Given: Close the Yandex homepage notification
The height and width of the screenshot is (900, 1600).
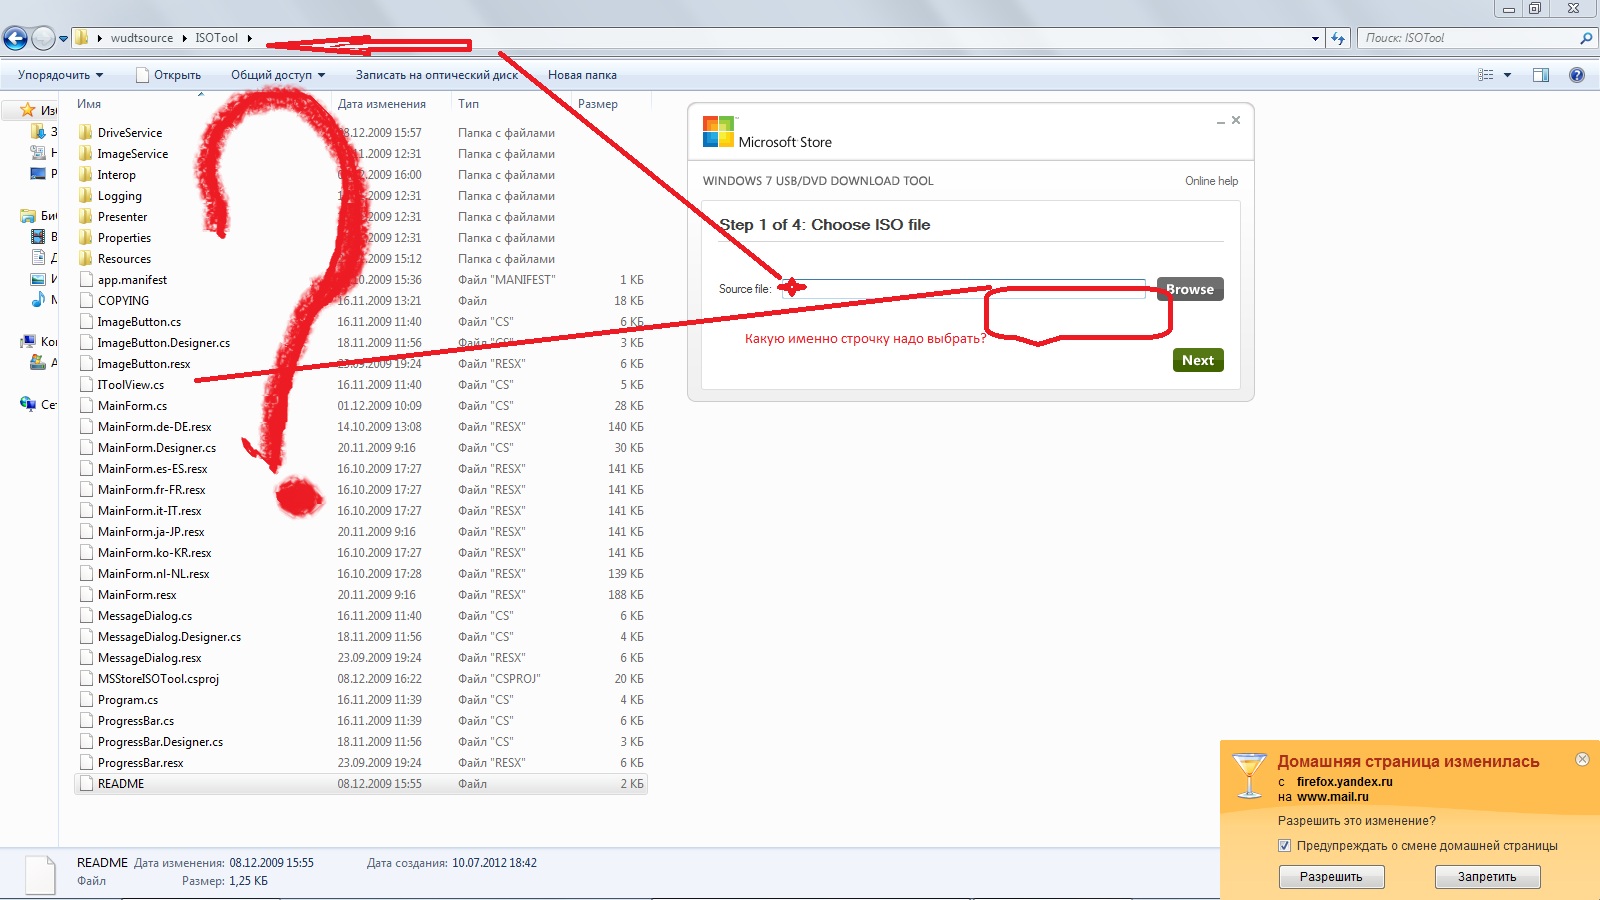Looking at the screenshot, I should coord(1582,759).
